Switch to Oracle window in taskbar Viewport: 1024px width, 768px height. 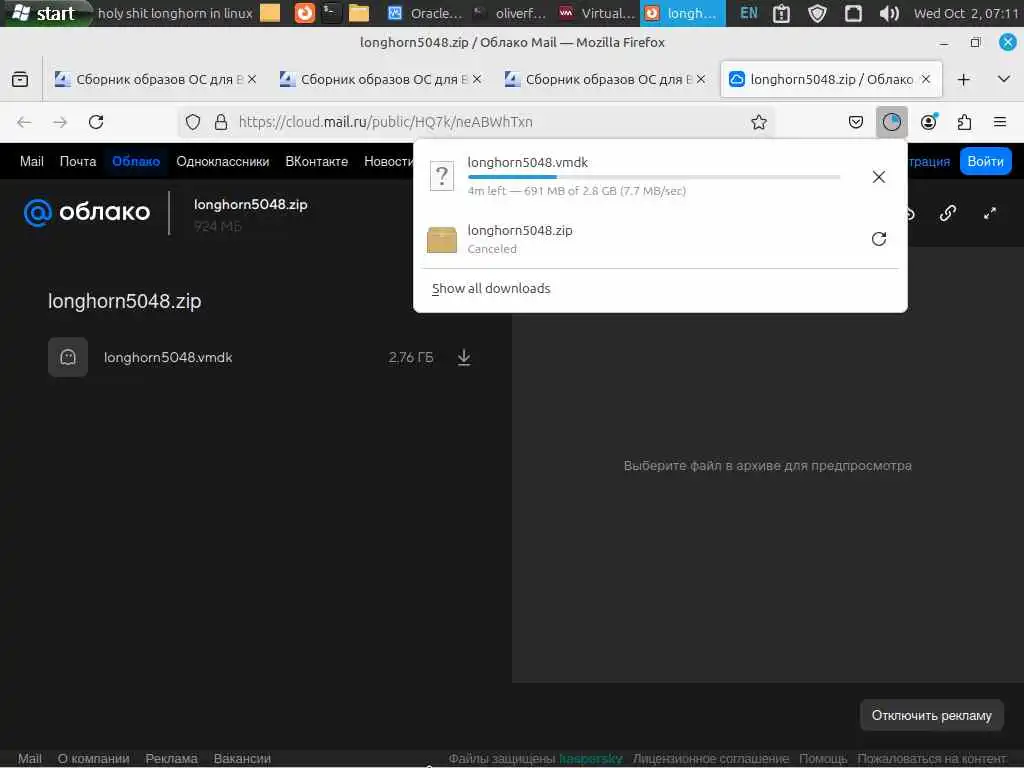pos(426,13)
